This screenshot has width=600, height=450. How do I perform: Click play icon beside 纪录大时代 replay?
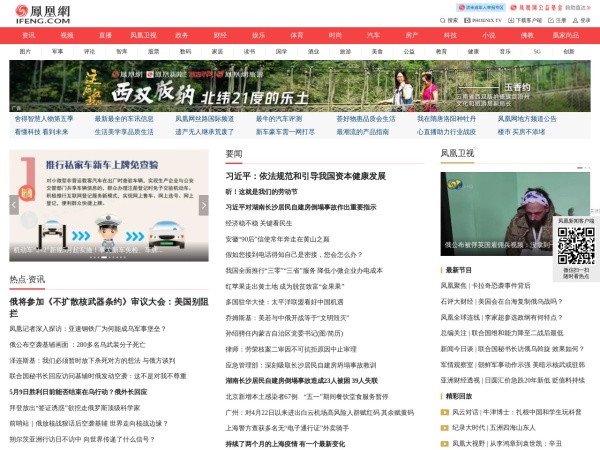(x=445, y=427)
